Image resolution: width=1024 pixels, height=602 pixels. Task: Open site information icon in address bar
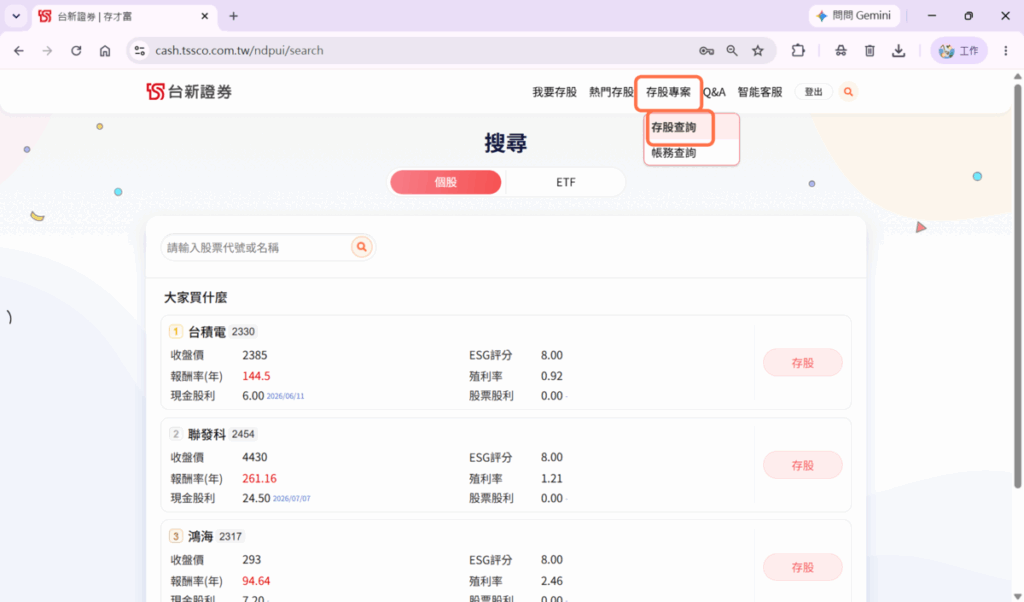(x=139, y=50)
